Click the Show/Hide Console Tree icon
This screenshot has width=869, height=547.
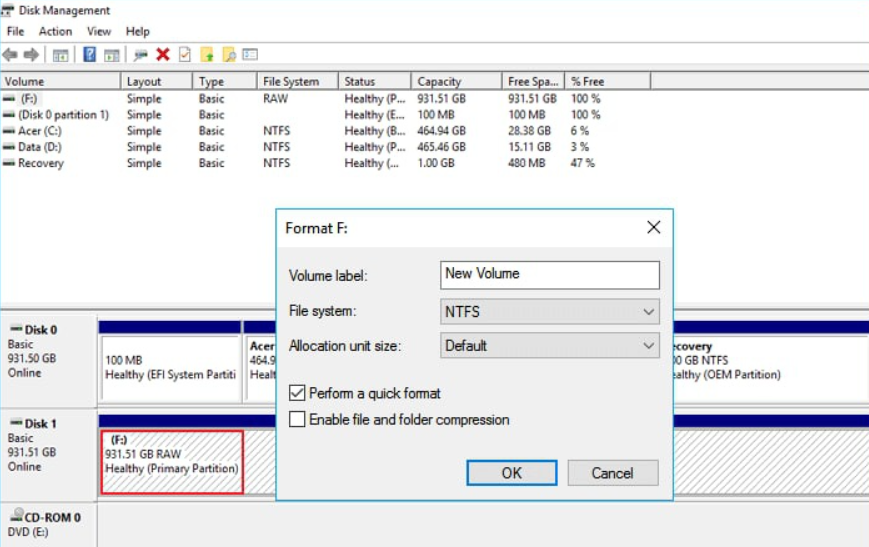60,55
